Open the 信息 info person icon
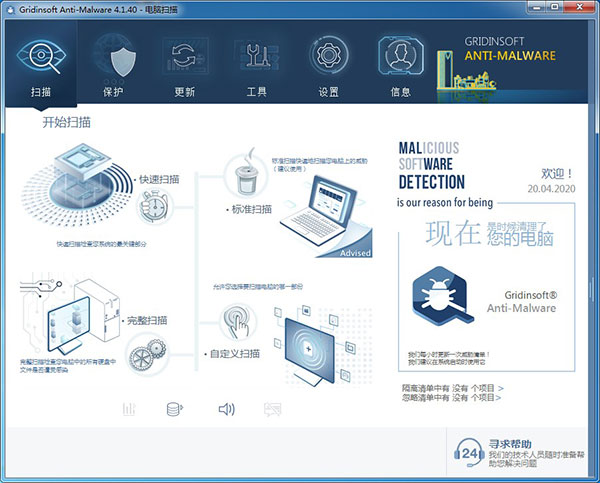Viewport: 600px width, 483px height. coord(401,56)
